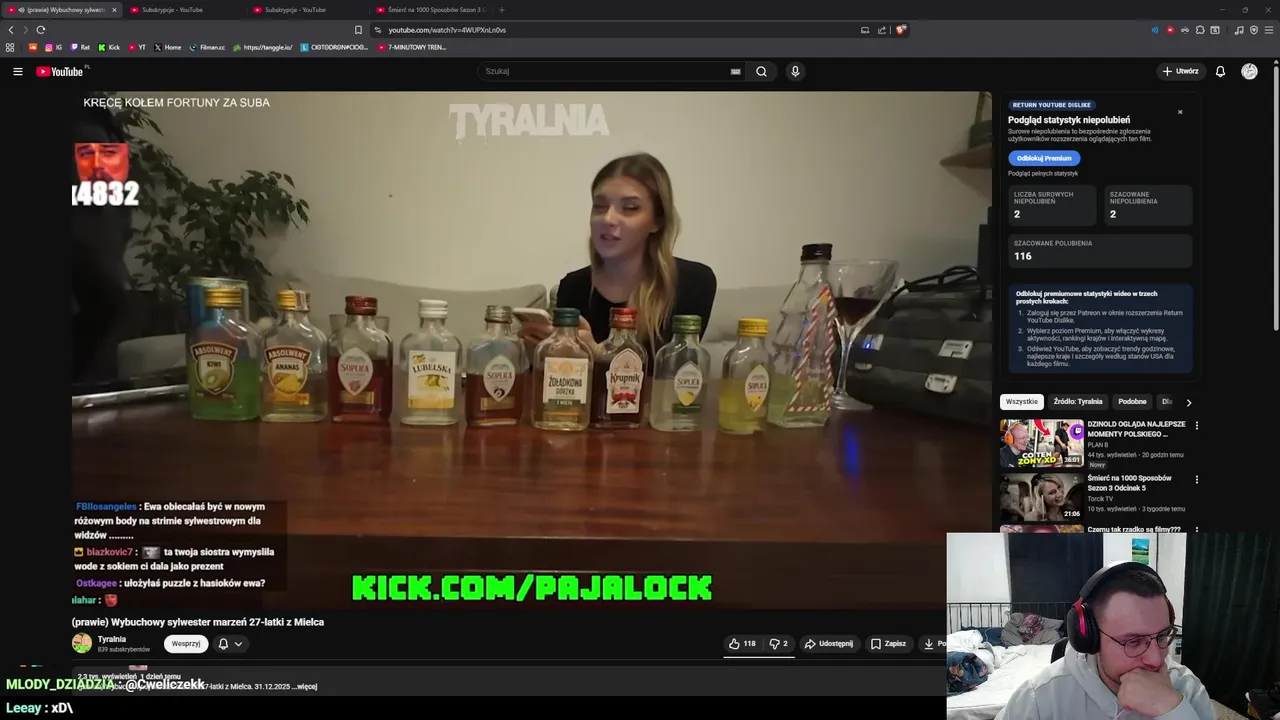Open the on-screen keyboard icon in the search box
This screenshot has width=1280, height=720.
(x=735, y=71)
